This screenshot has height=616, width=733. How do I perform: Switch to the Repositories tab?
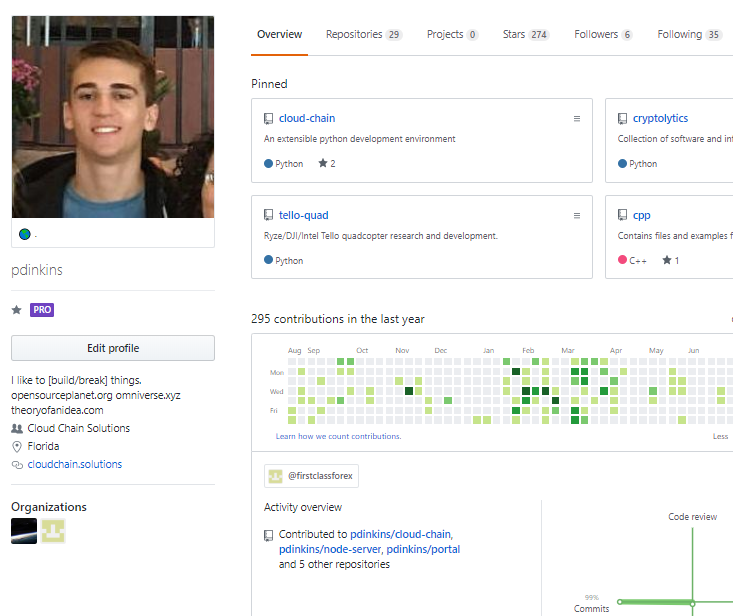363,35
